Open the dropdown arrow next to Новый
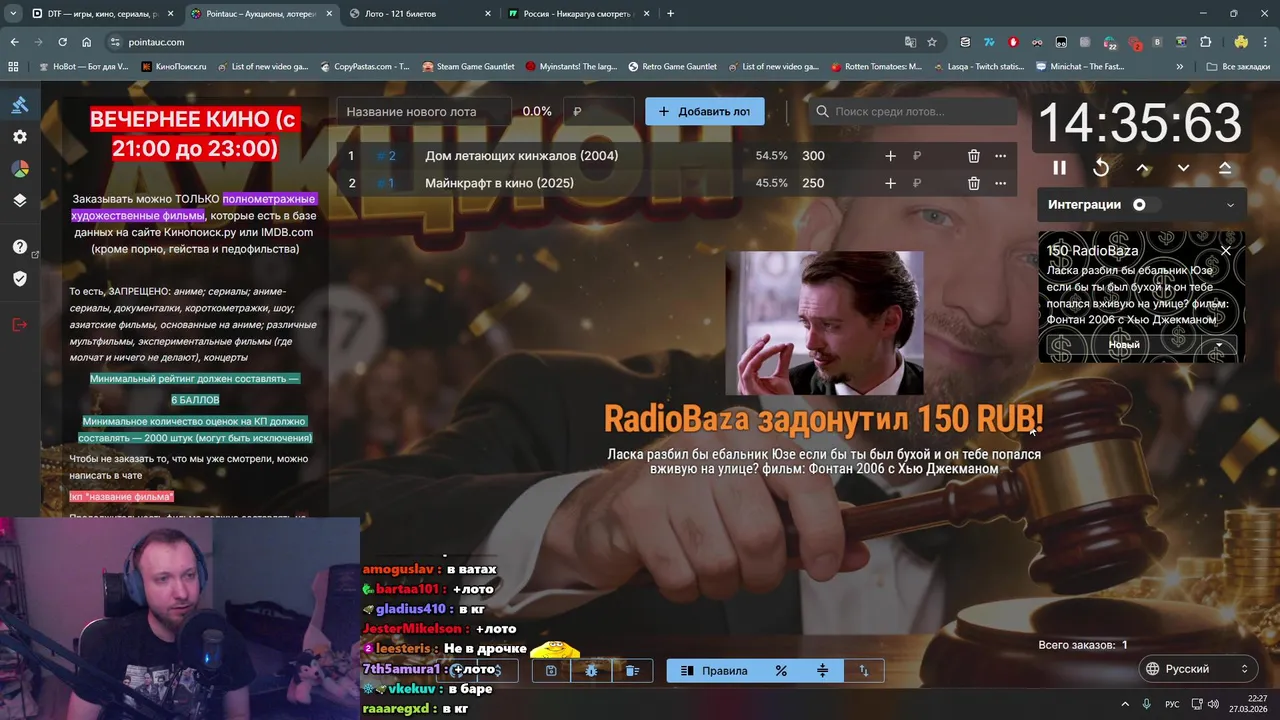Image resolution: width=1280 pixels, height=720 pixels. tap(1219, 345)
